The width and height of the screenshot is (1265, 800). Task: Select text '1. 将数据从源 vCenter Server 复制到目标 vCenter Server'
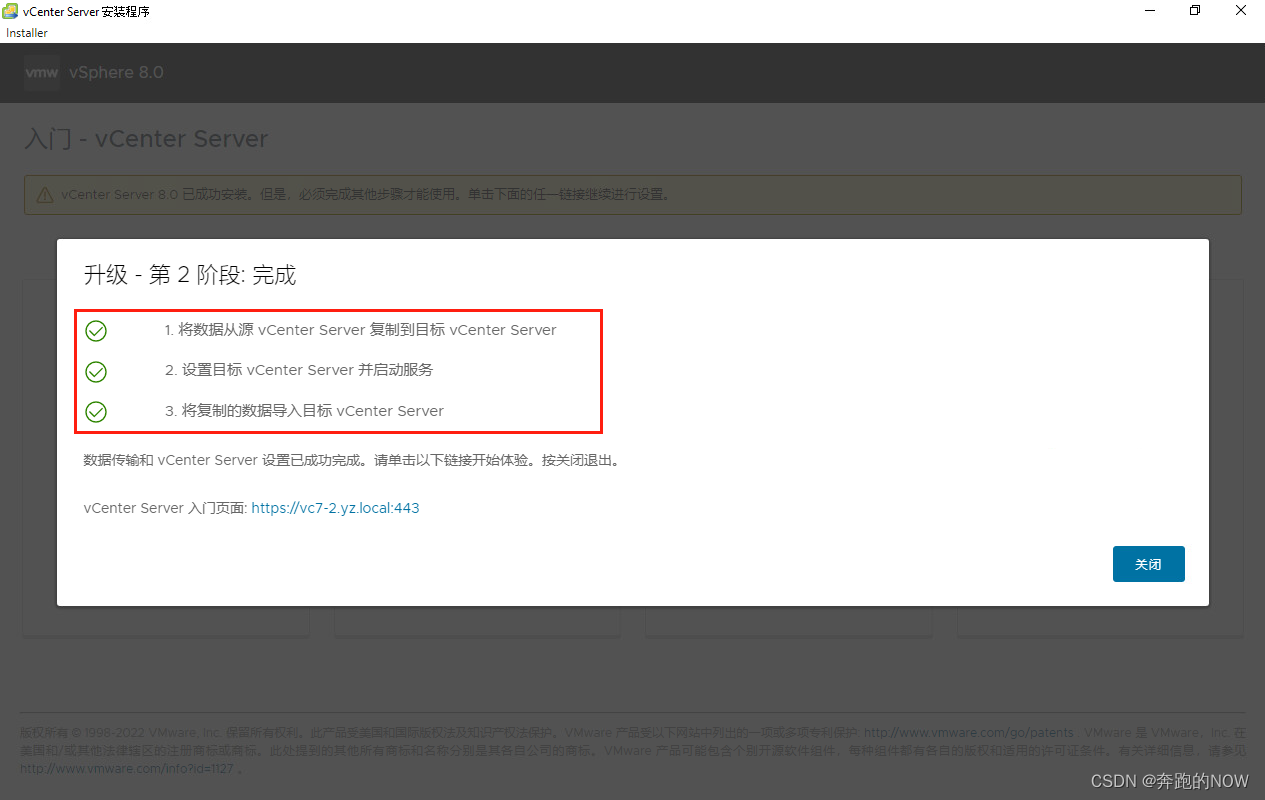[360, 330]
